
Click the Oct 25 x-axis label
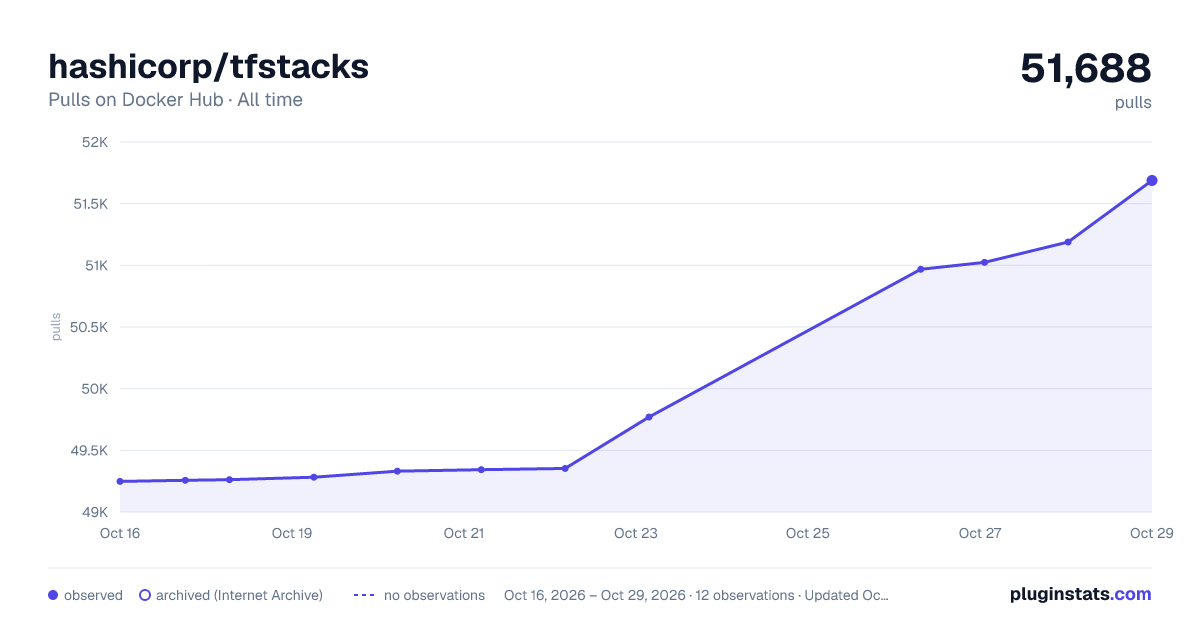point(808,533)
